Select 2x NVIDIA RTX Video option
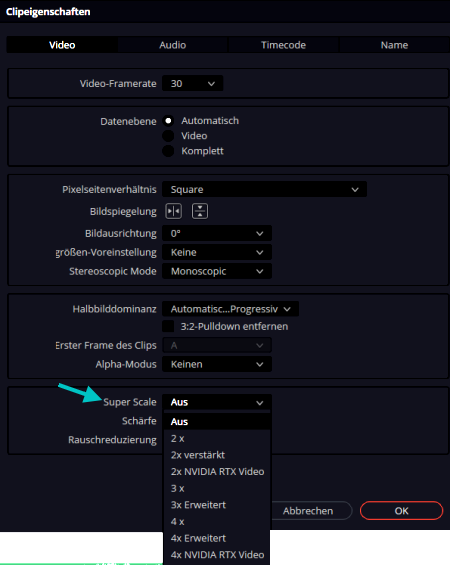The height and width of the screenshot is (565, 450). point(217,472)
